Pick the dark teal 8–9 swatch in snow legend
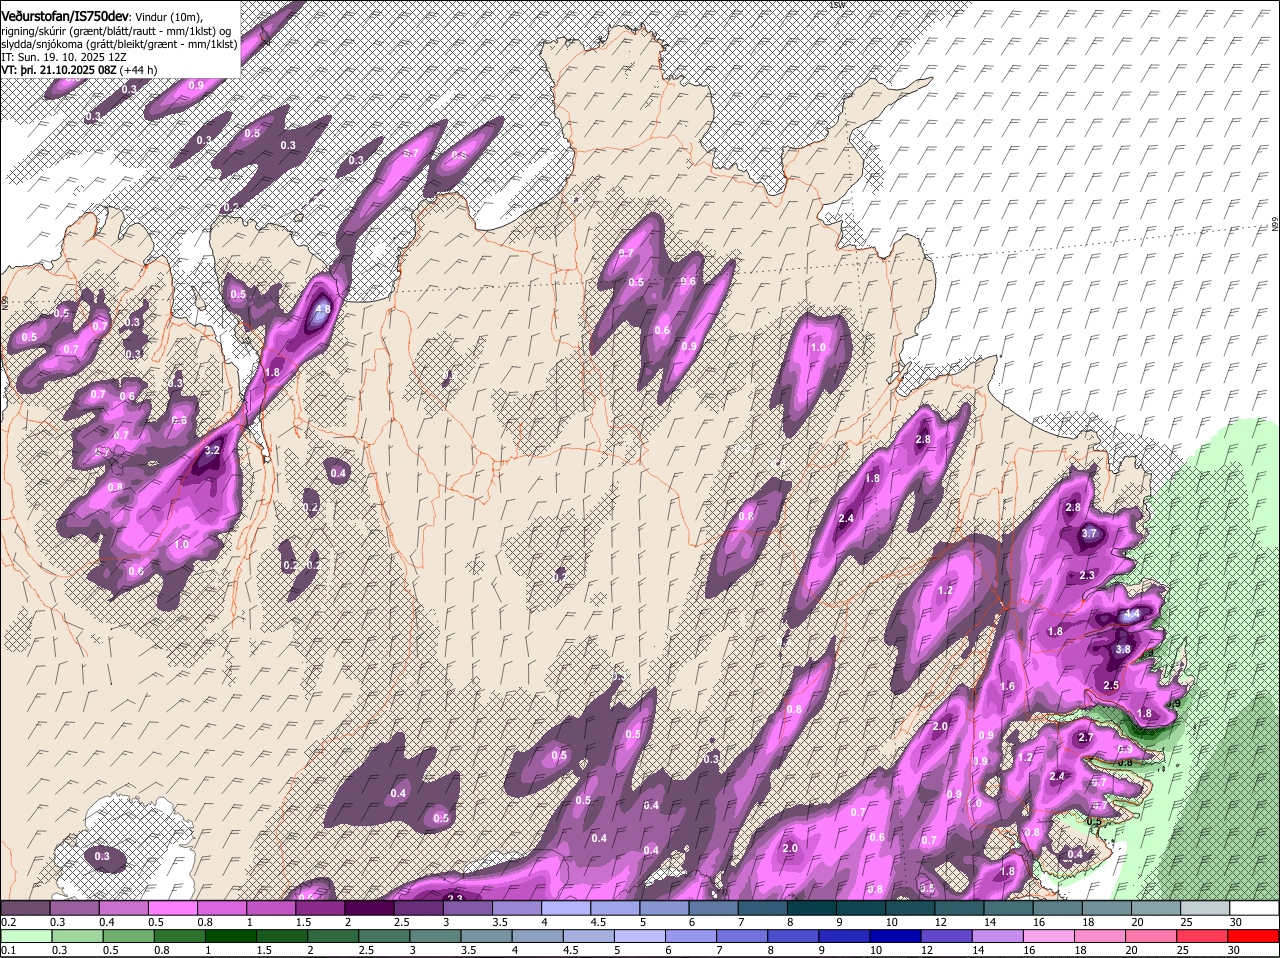 (812, 908)
